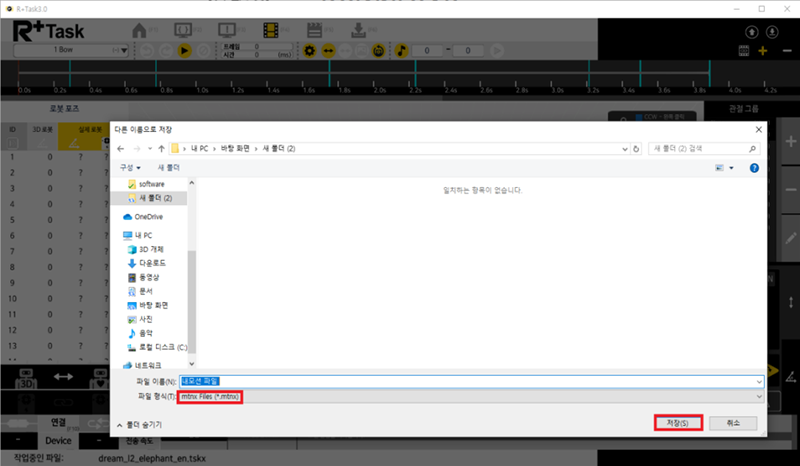
Task: Select 로컬 디스크 (C:) drive
Action: [162, 347]
